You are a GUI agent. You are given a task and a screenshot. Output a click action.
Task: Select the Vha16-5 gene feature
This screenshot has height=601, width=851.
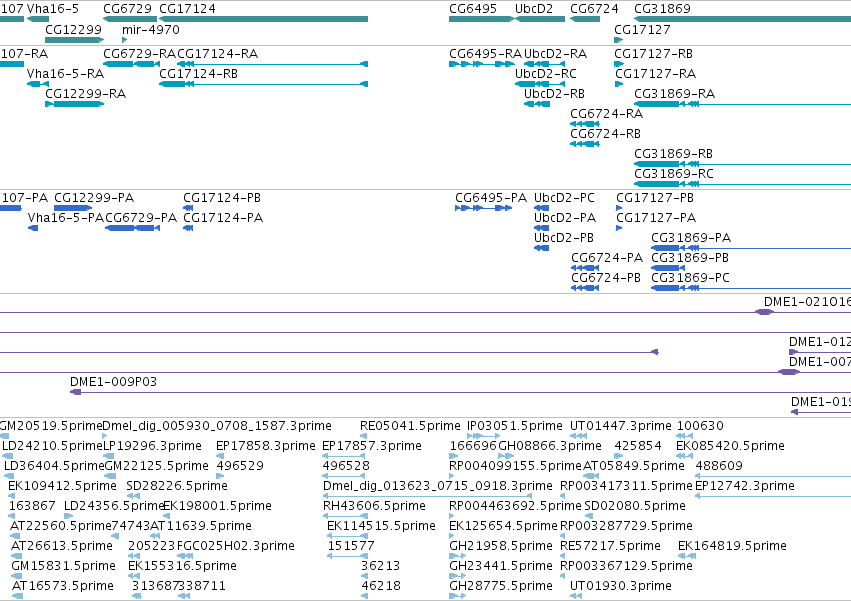click(x=37, y=19)
